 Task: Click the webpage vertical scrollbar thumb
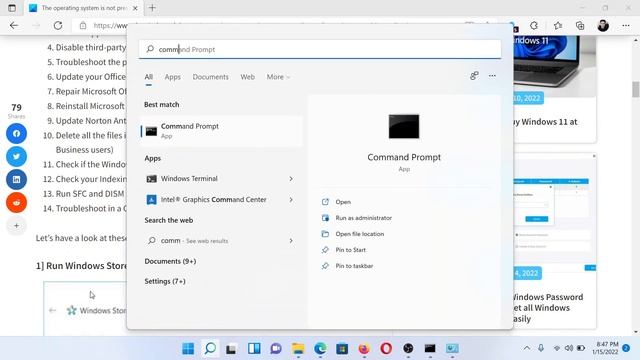tap(636, 89)
